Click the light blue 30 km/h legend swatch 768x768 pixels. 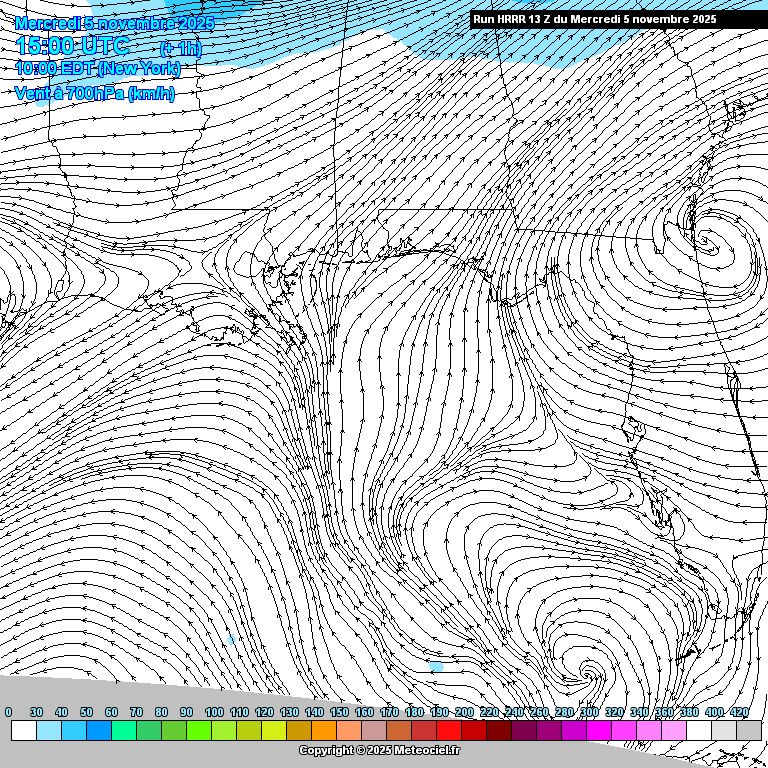pyautogui.click(x=49, y=731)
